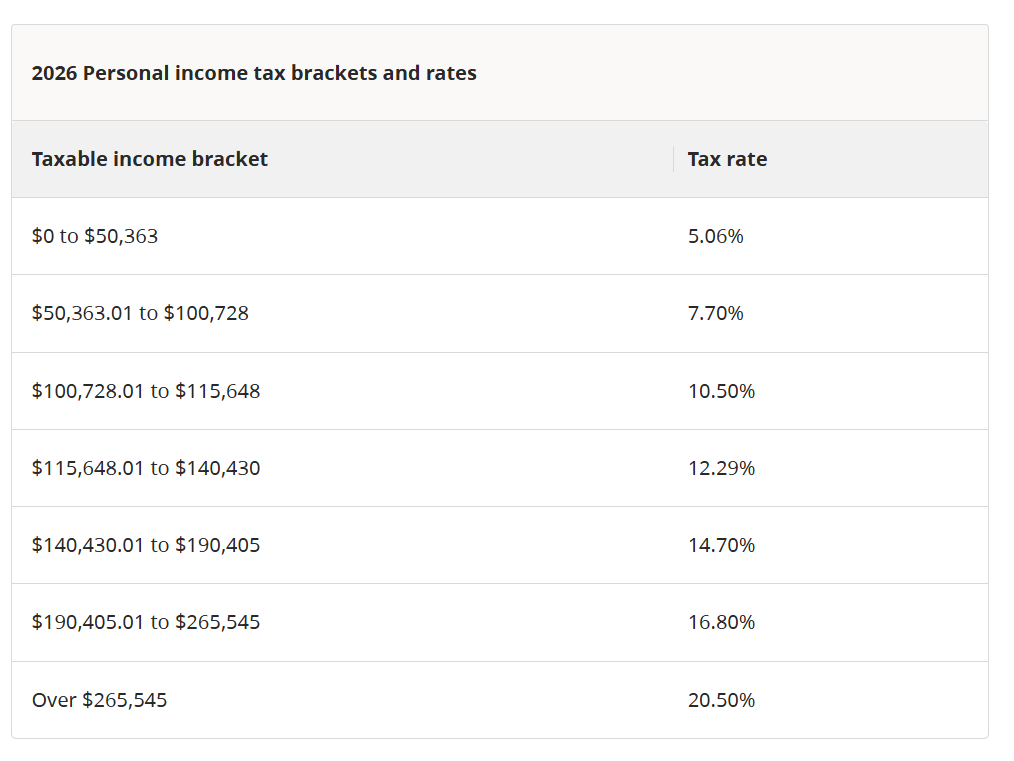Image resolution: width=1014 pixels, height=761 pixels.
Task: Select the "$100,728.01 to $115,648" bracket
Action: point(146,391)
